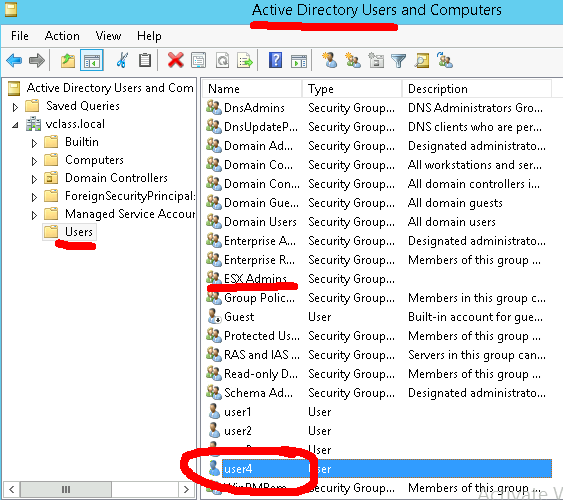
Task: Go up one level using folder icon
Action: pos(68,60)
